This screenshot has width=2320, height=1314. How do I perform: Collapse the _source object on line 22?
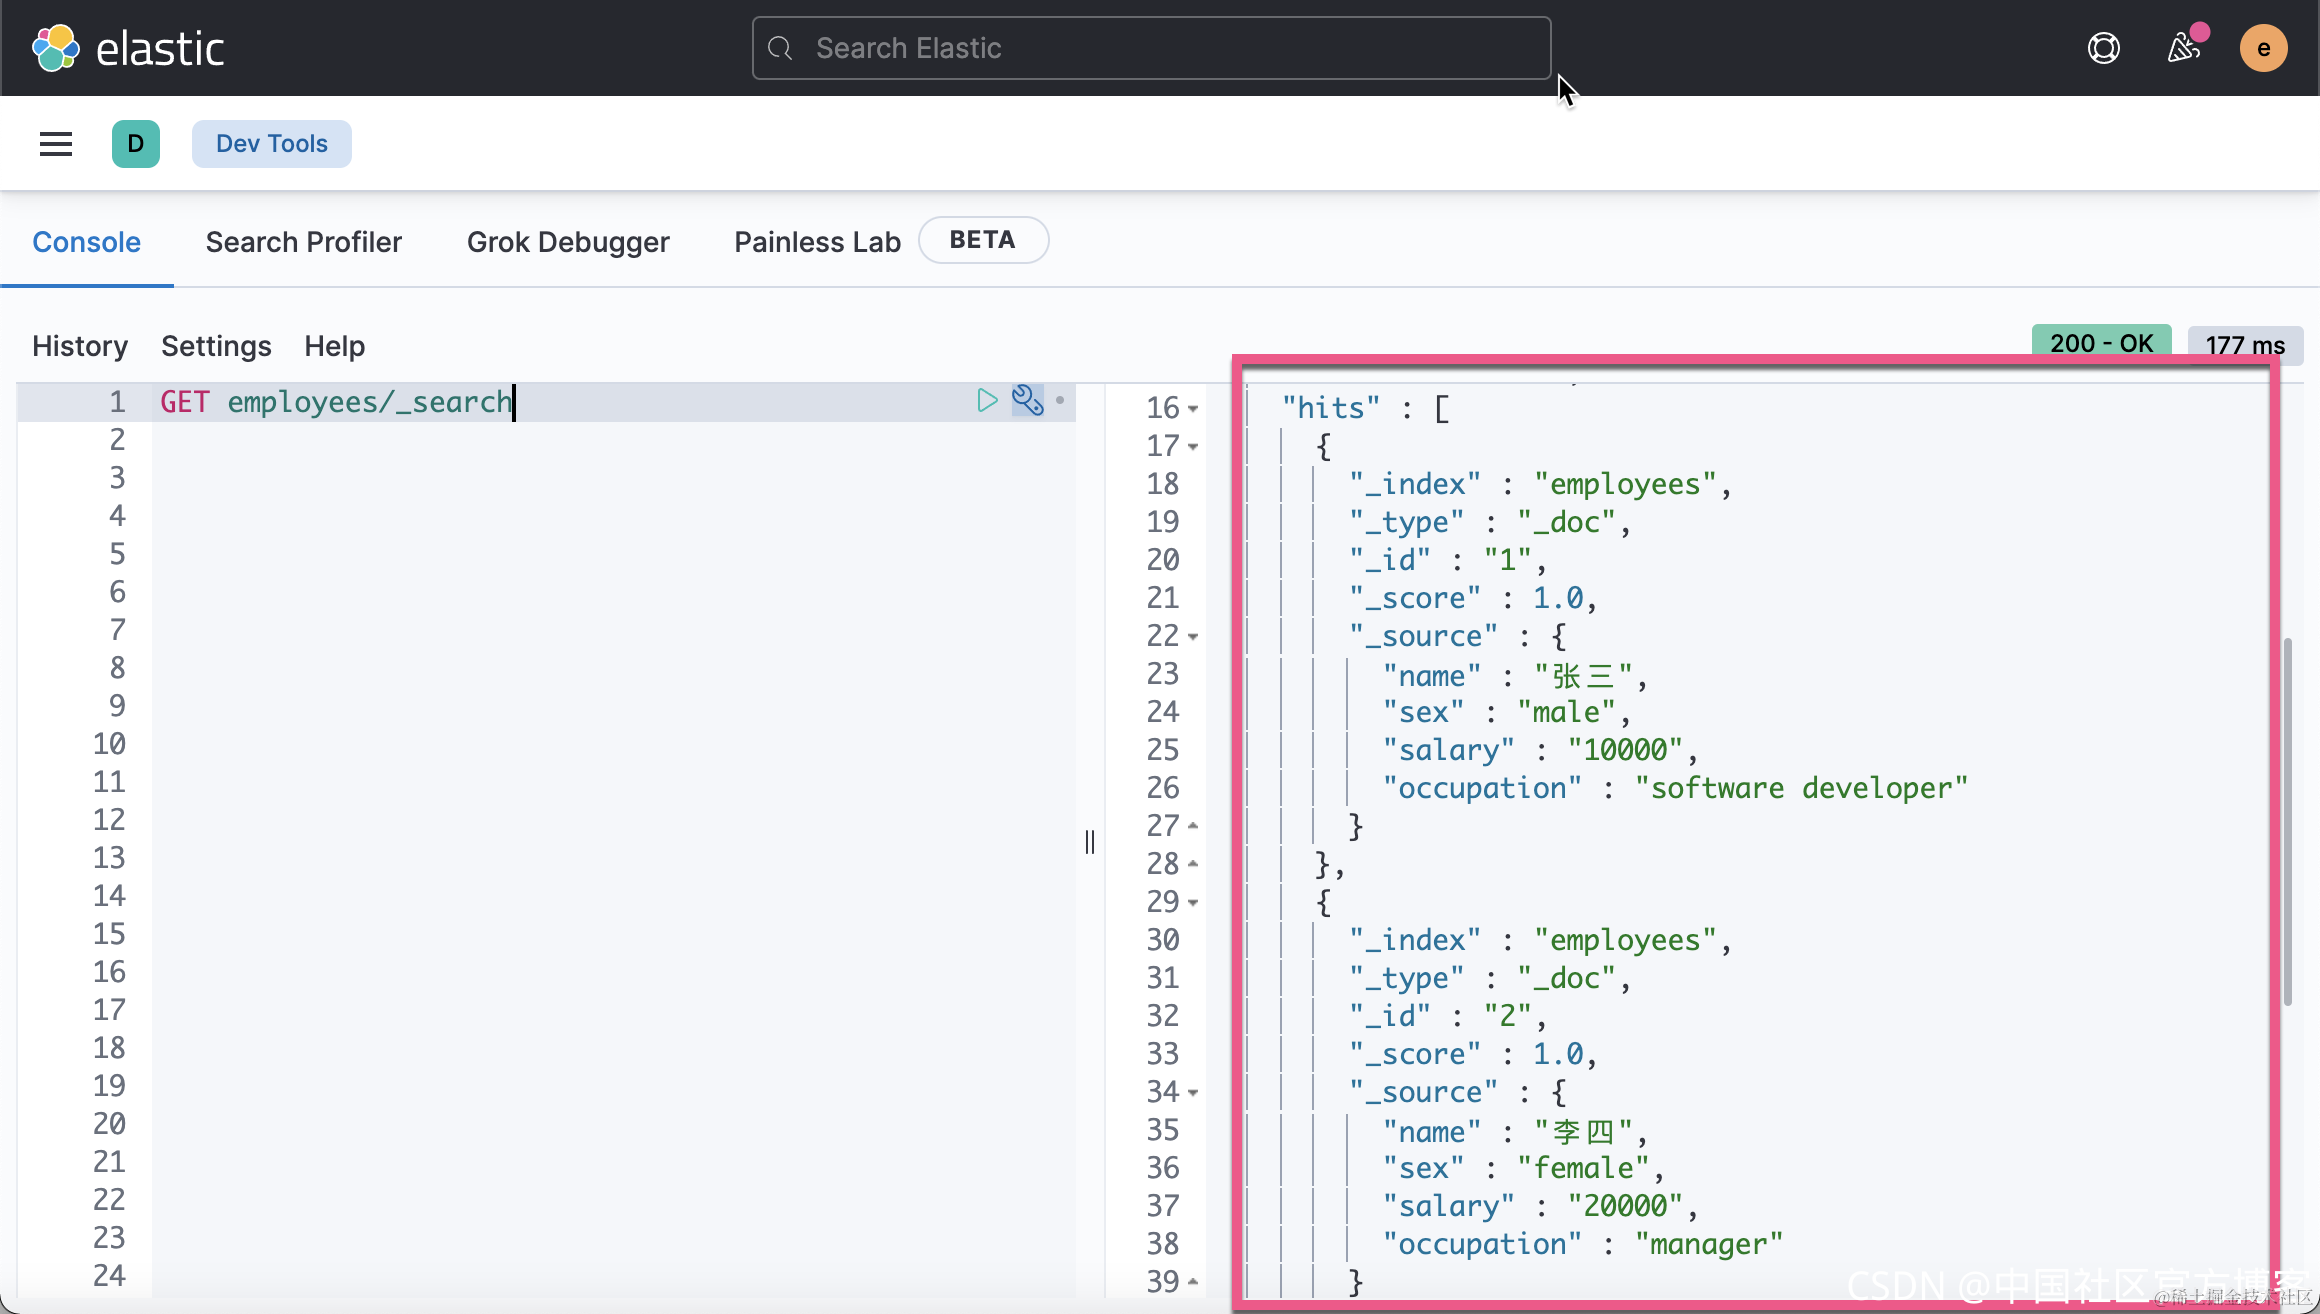pos(1193,637)
